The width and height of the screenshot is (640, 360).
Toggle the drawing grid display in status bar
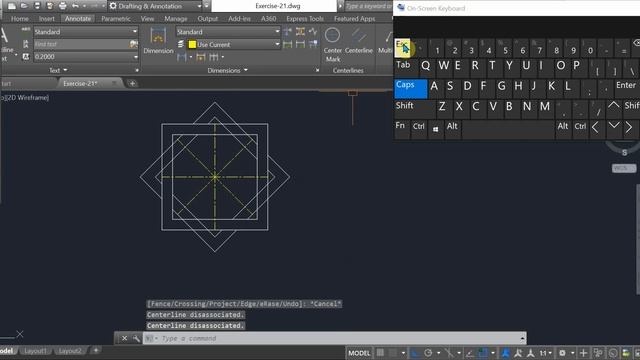pos(380,353)
